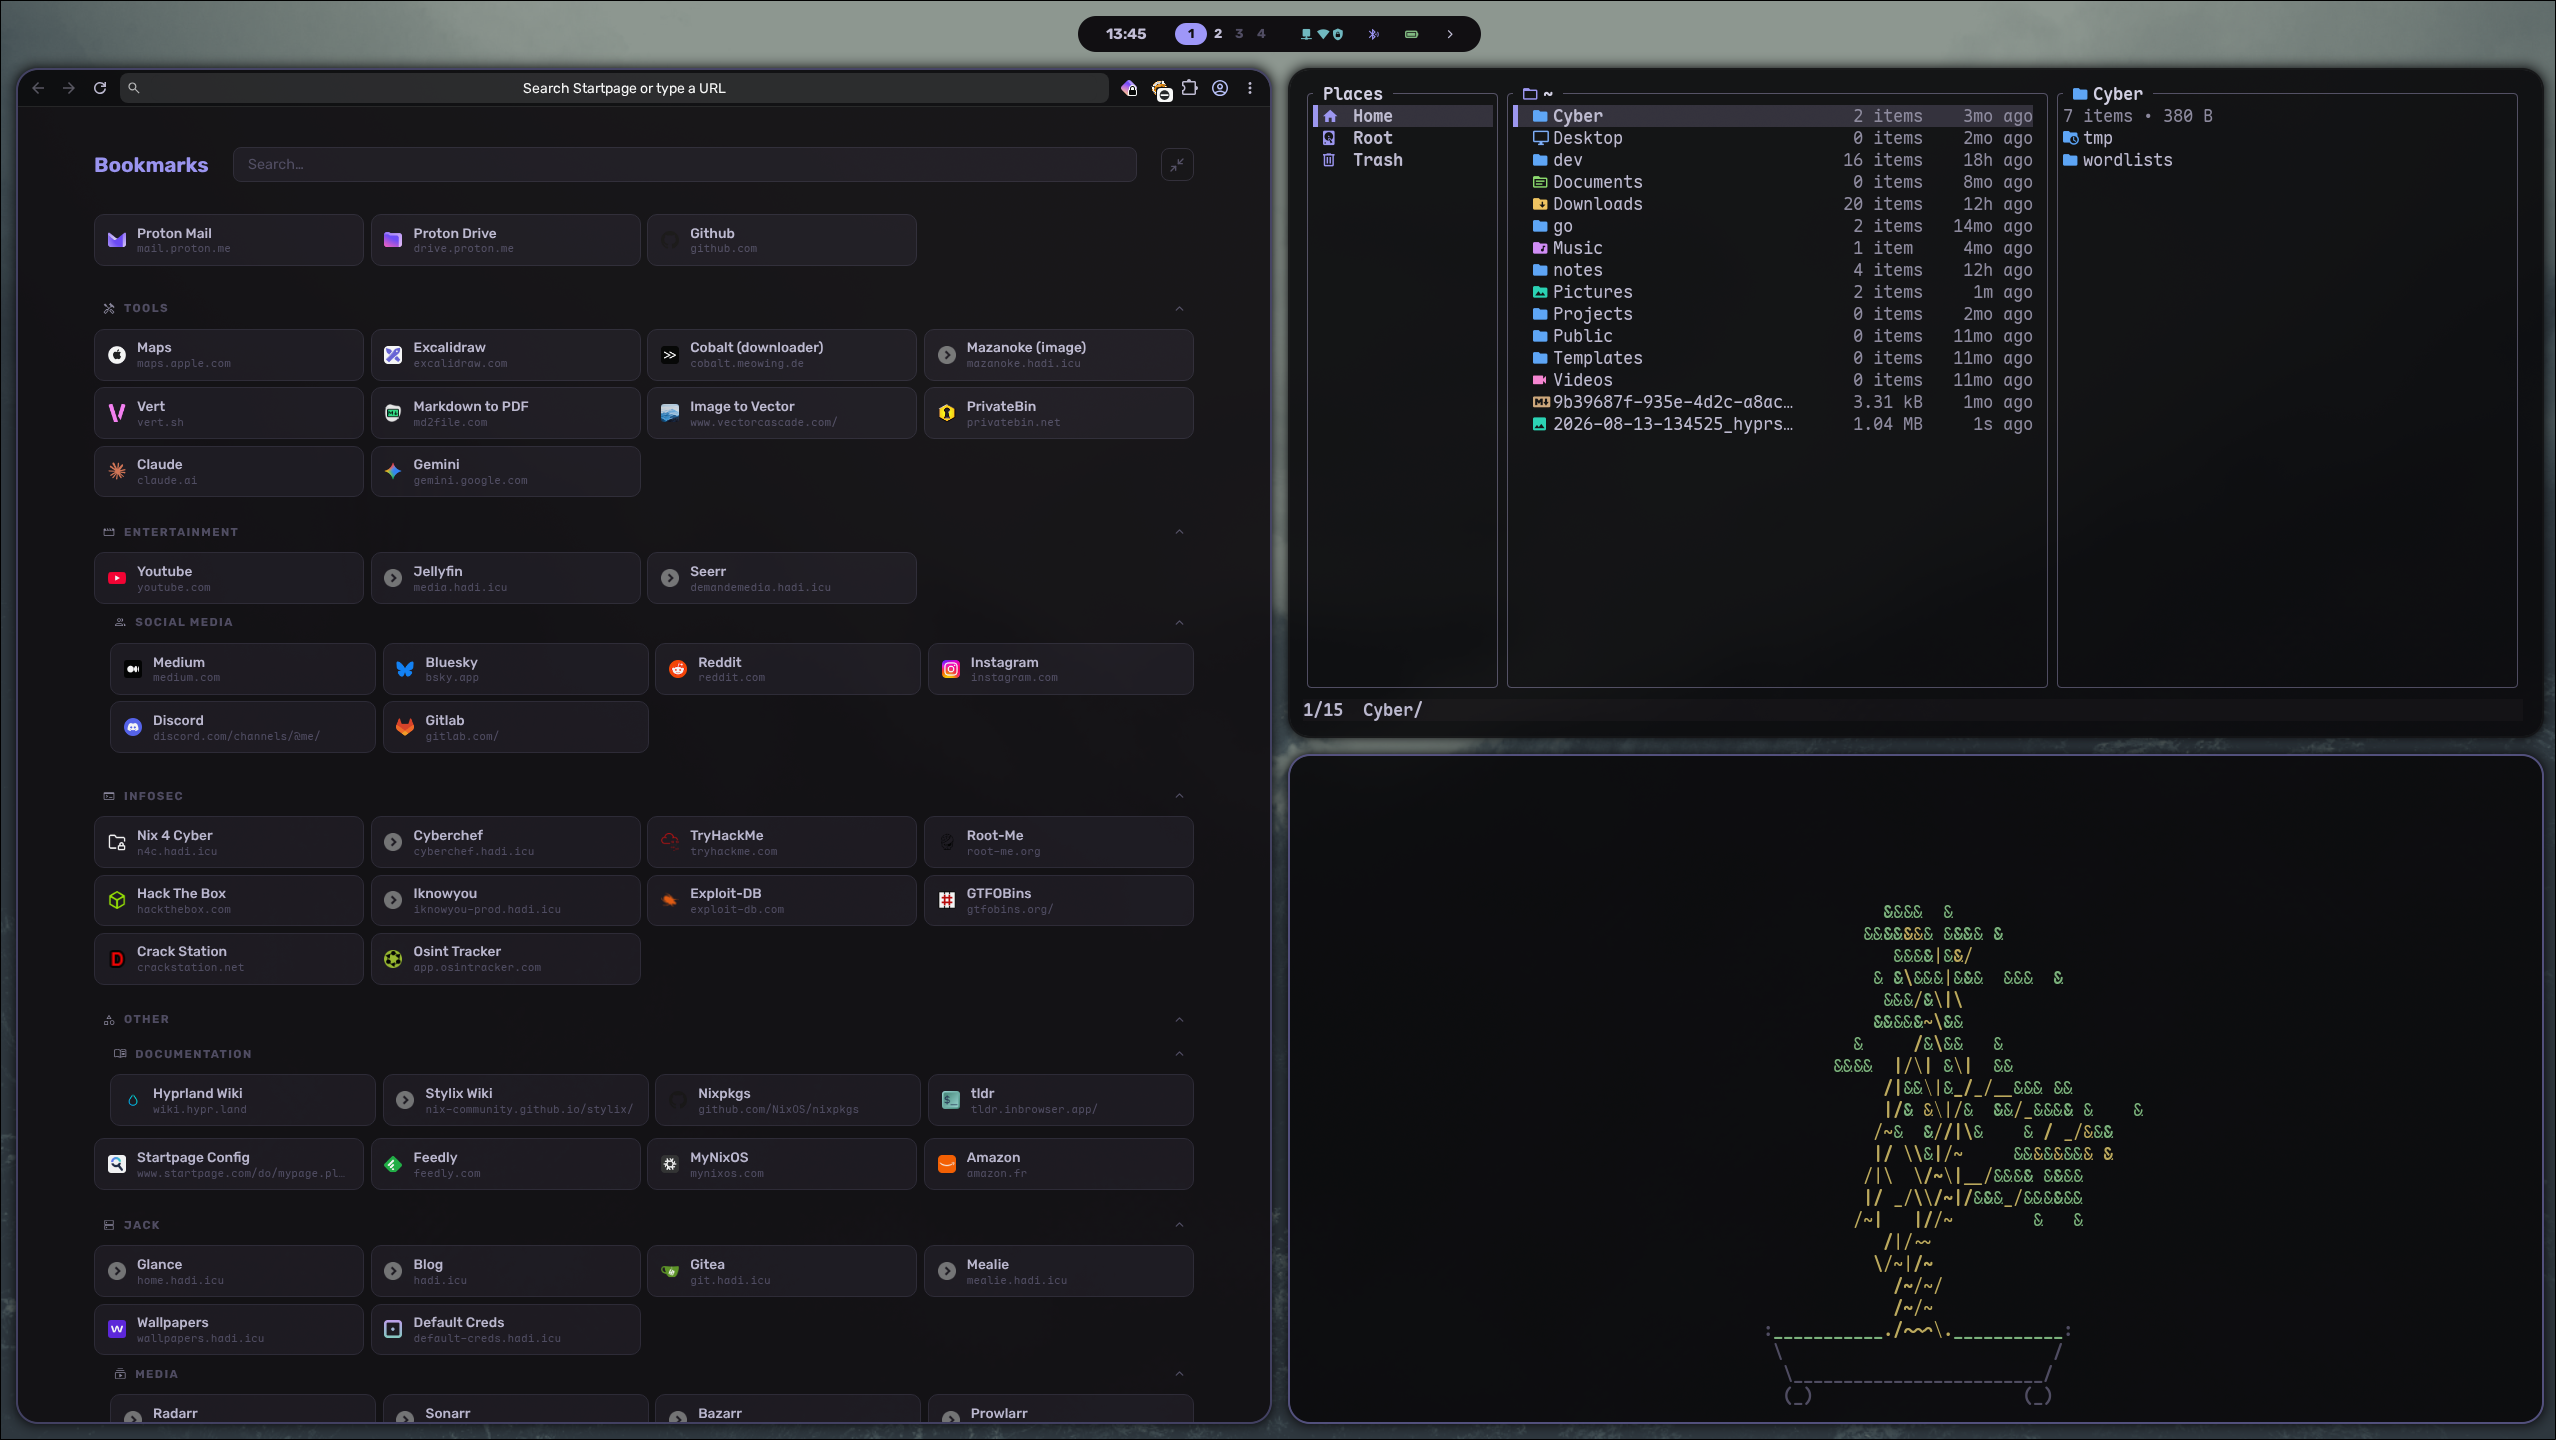Click the browser URL address bar

[615, 88]
